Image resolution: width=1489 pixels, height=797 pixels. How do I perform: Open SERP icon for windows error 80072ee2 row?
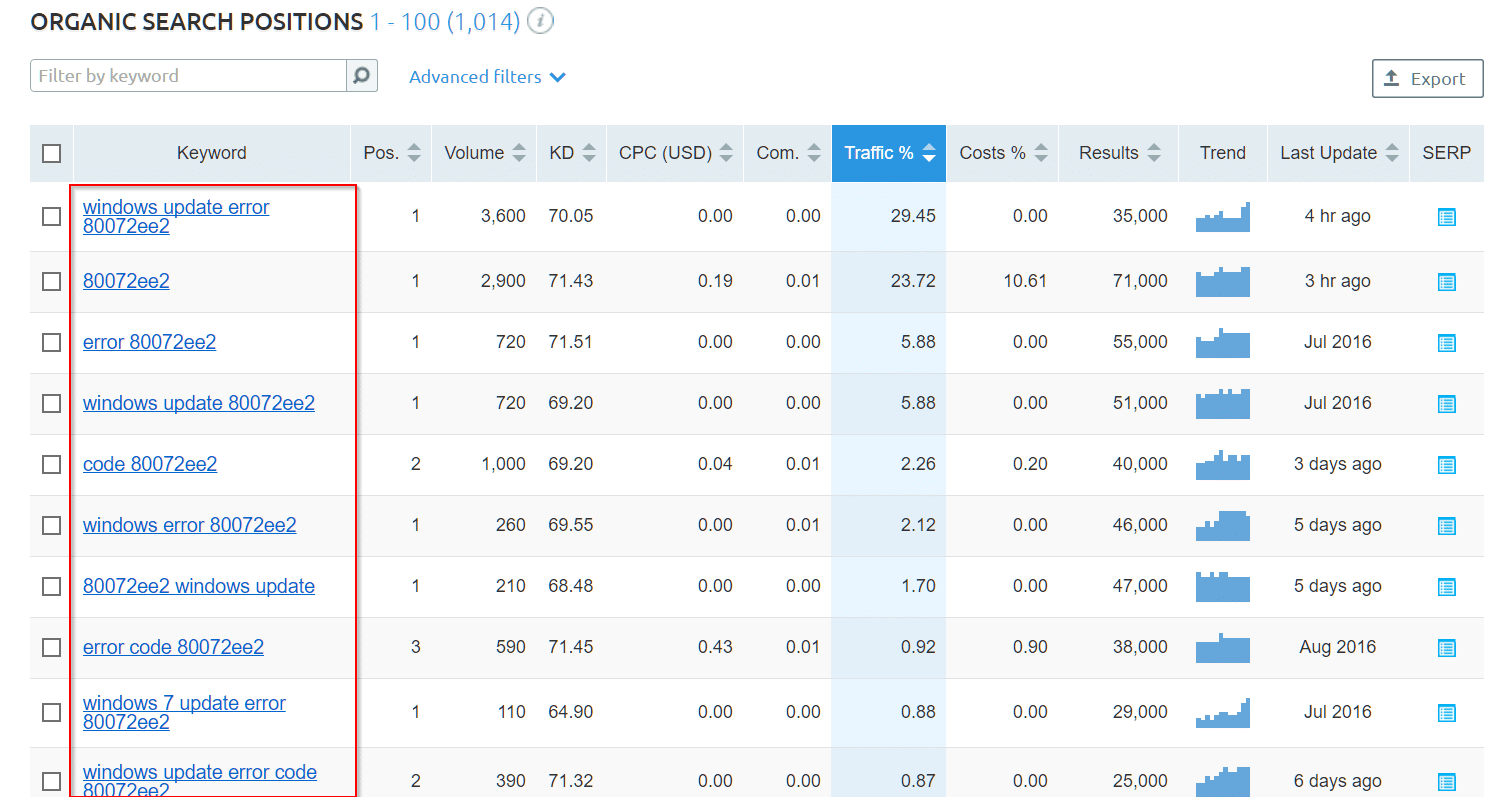(x=1446, y=526)
